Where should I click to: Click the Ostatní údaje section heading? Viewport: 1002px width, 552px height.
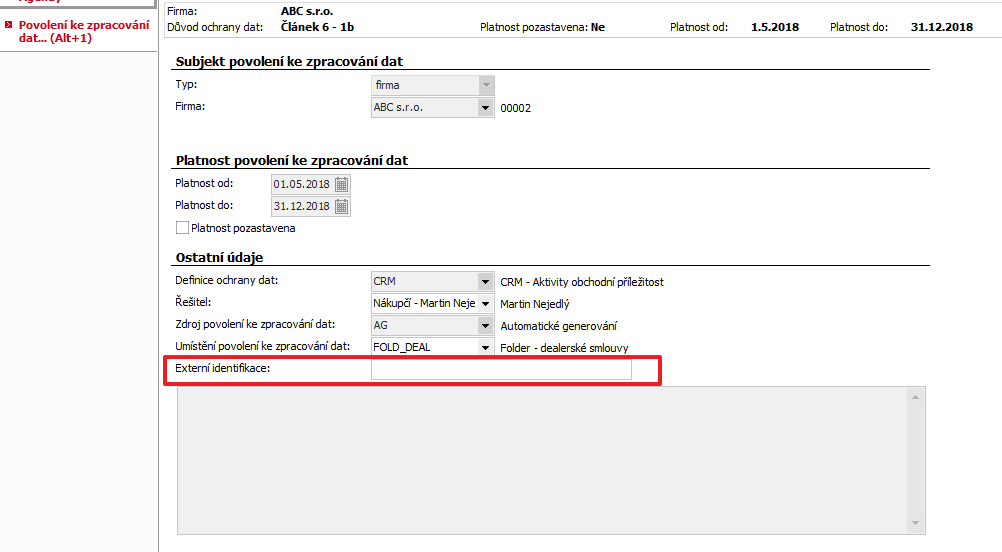click(x=219, y=257)
